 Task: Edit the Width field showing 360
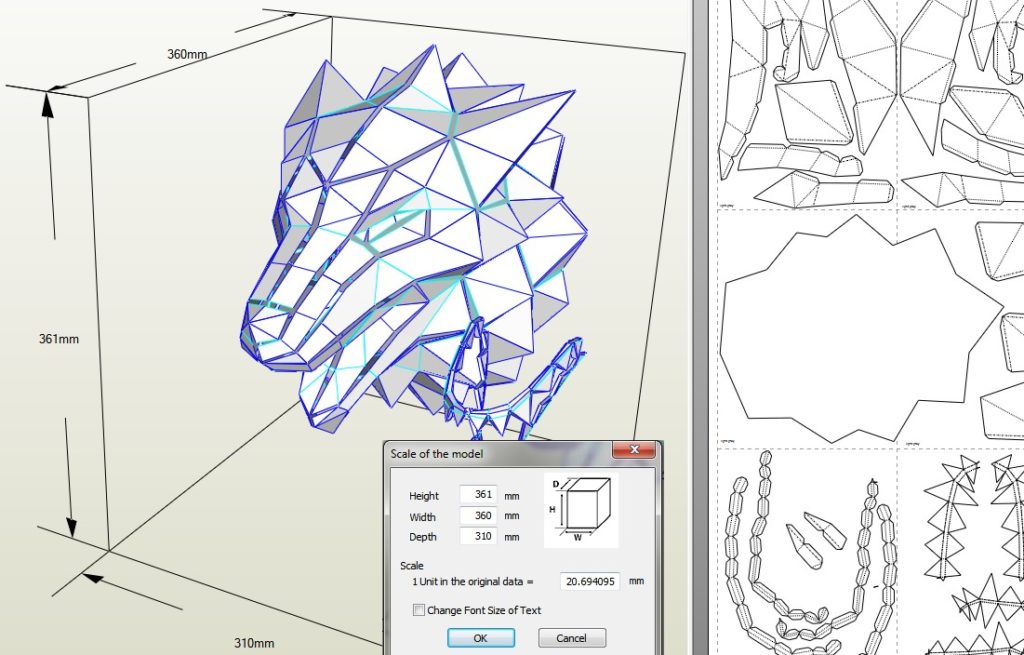coord(478,516)
